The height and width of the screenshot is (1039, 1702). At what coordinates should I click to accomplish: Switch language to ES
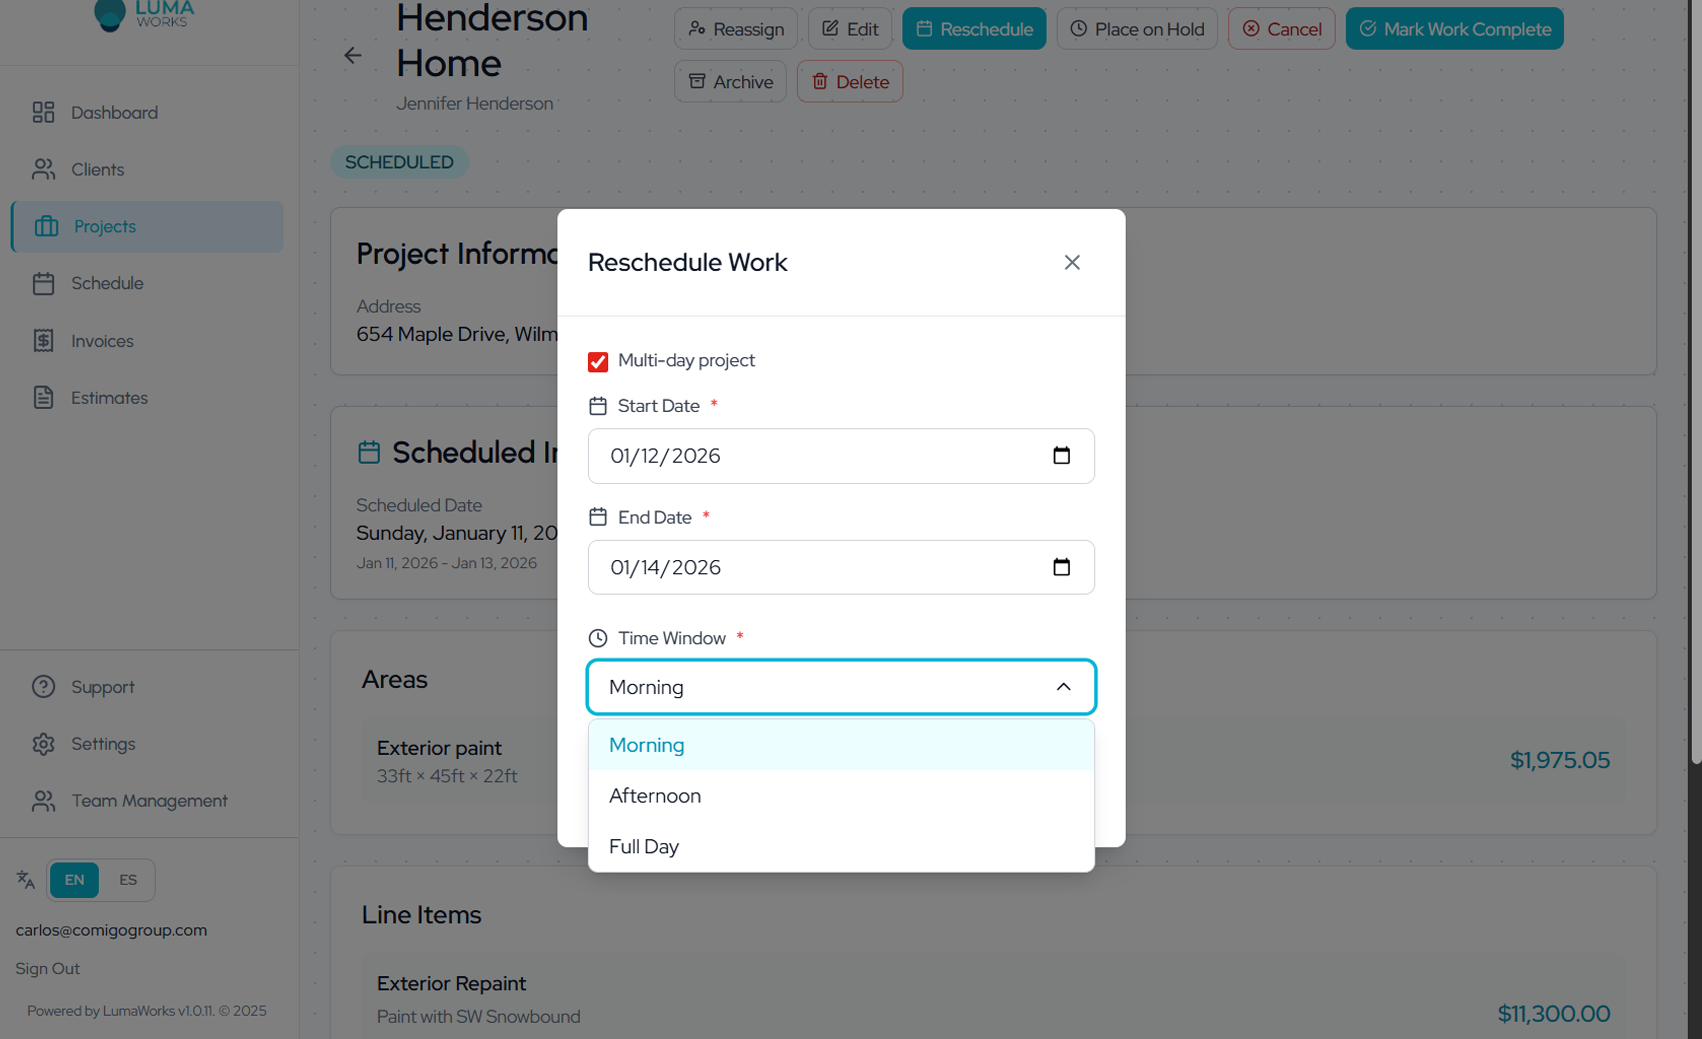pos(128,880)
